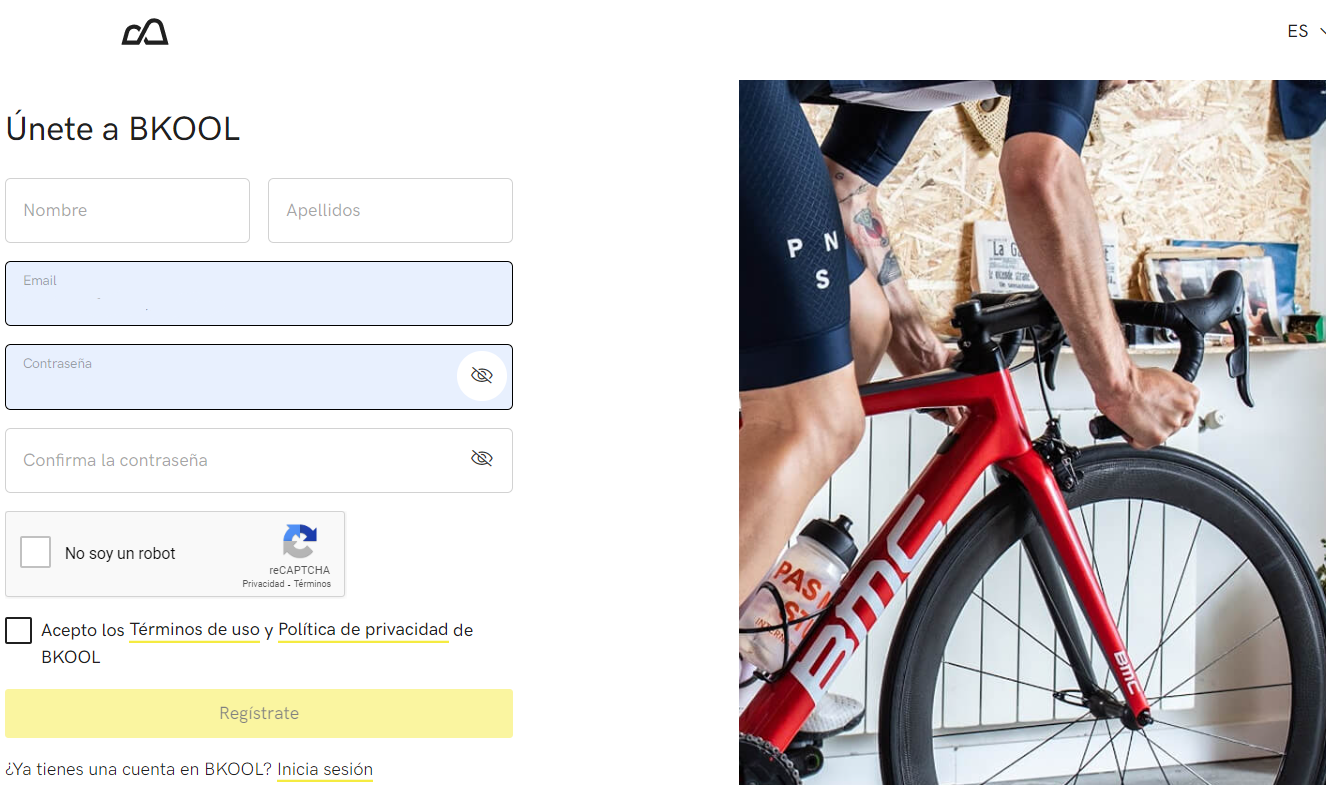Viewport: 1326px width, 785px height.
Task: Accept the Términos de uso checkbox
Action: (x=18, y=630)
